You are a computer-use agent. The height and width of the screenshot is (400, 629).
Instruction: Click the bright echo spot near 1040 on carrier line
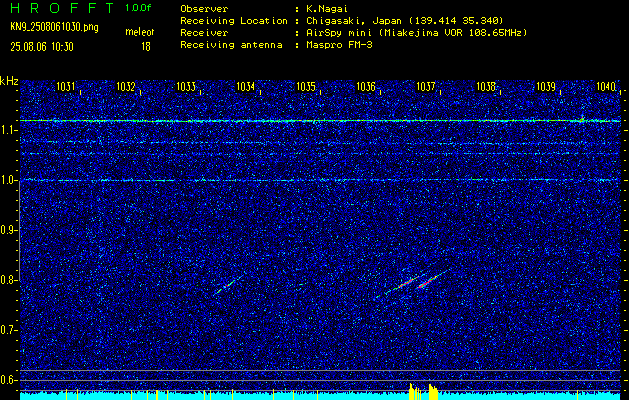582,119
